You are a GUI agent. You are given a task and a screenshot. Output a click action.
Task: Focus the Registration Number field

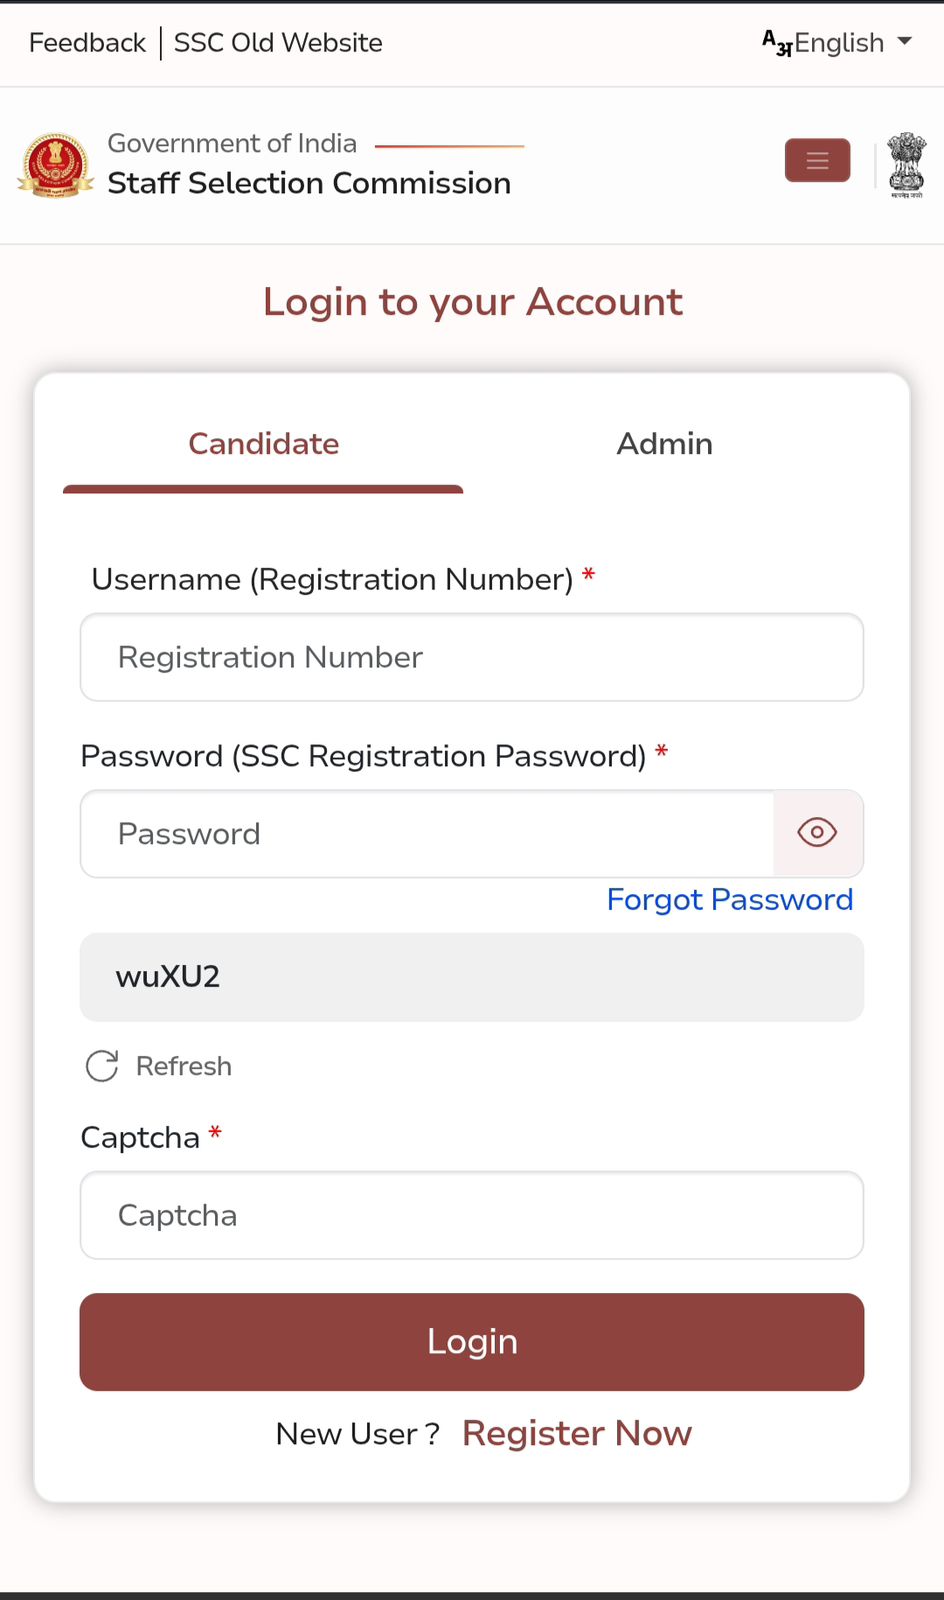[x=471, y=657]
